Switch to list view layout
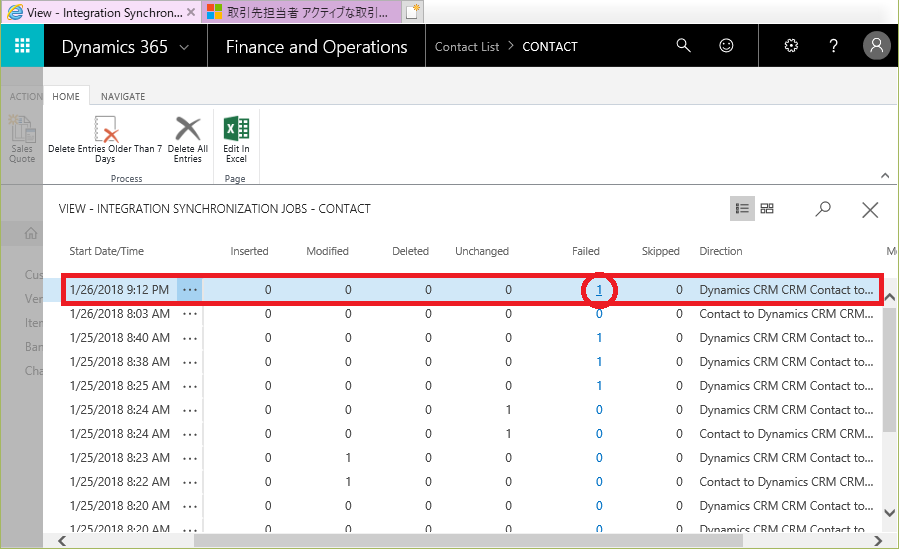Viewport: 899px width, 549px height. click(742, 209)
